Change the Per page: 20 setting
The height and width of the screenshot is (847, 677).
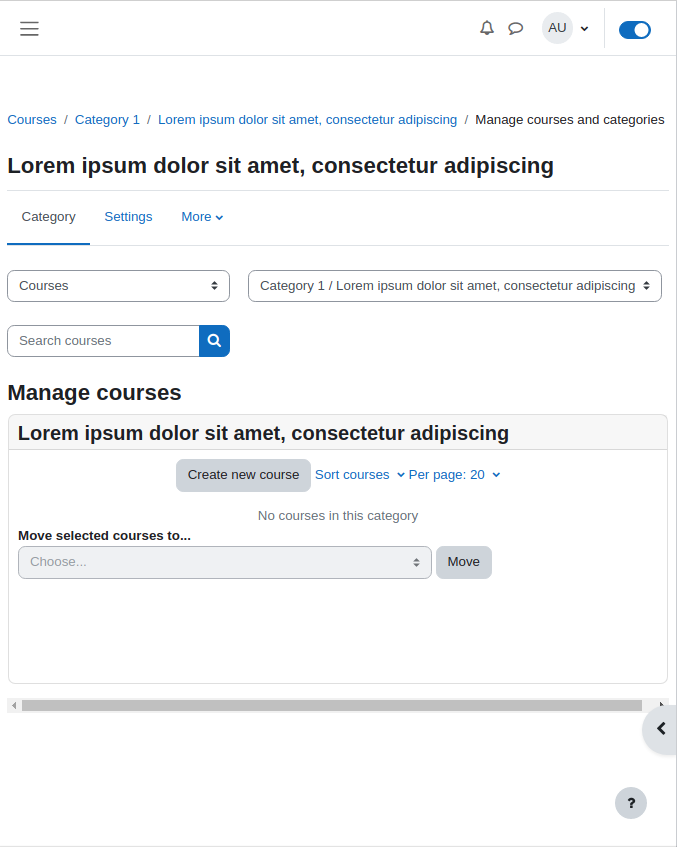(x=454, y=475)
